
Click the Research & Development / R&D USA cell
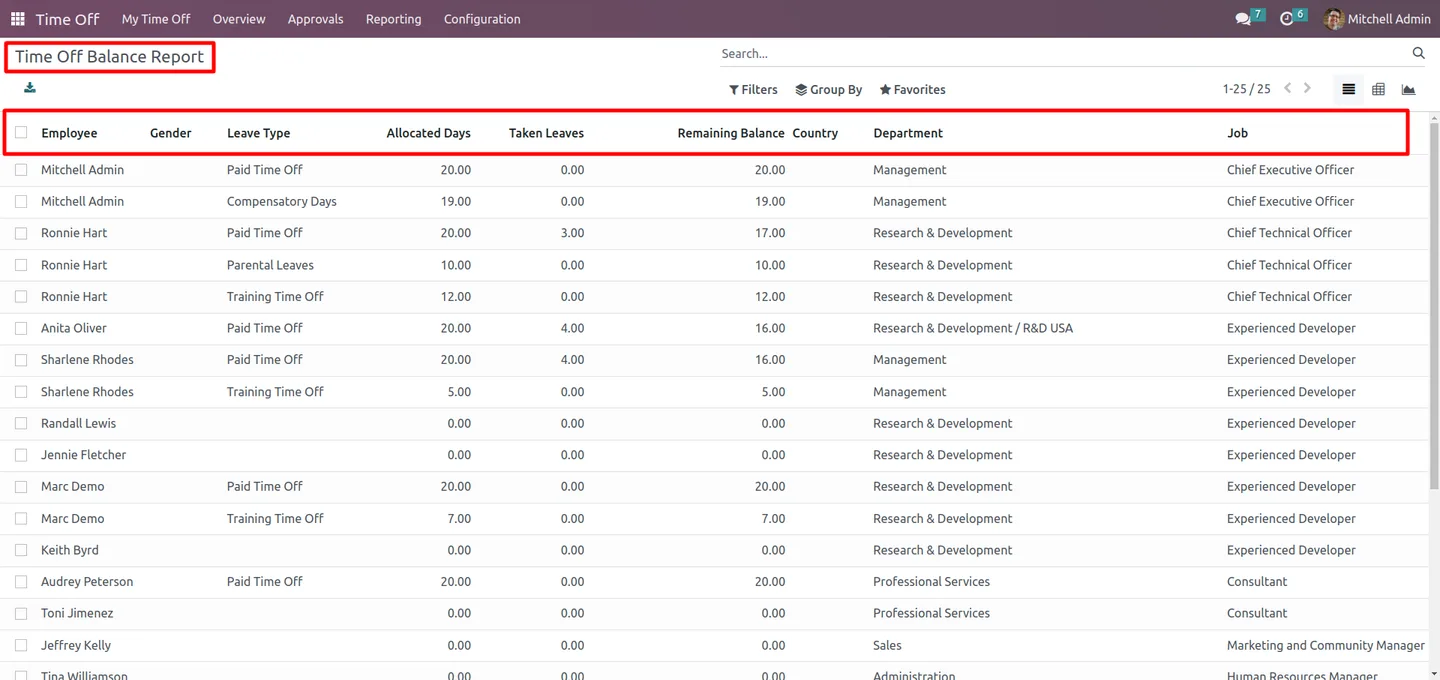pos(973,328)
